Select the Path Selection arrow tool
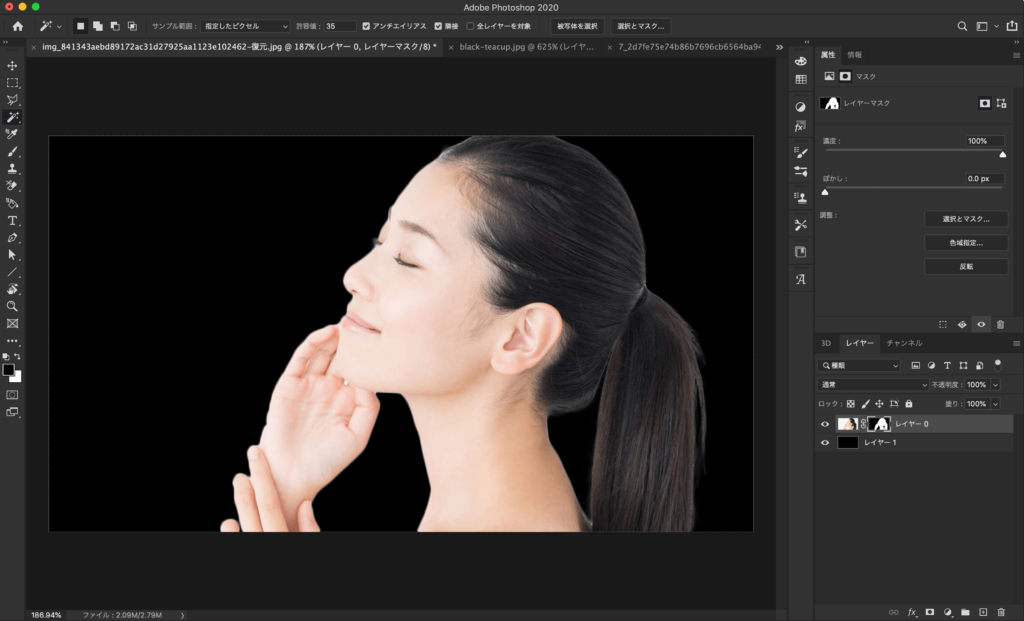Screen dimensions: 1024x621 point(12,255)
